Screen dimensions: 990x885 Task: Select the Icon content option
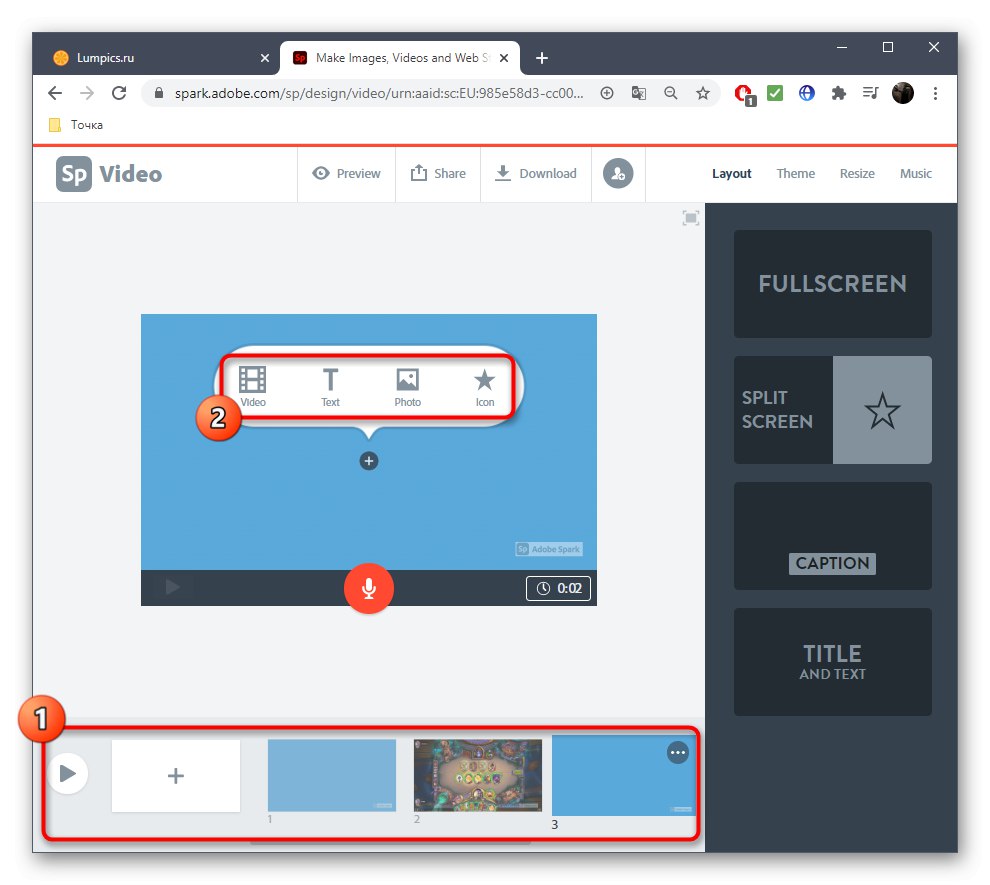[484, 386]
